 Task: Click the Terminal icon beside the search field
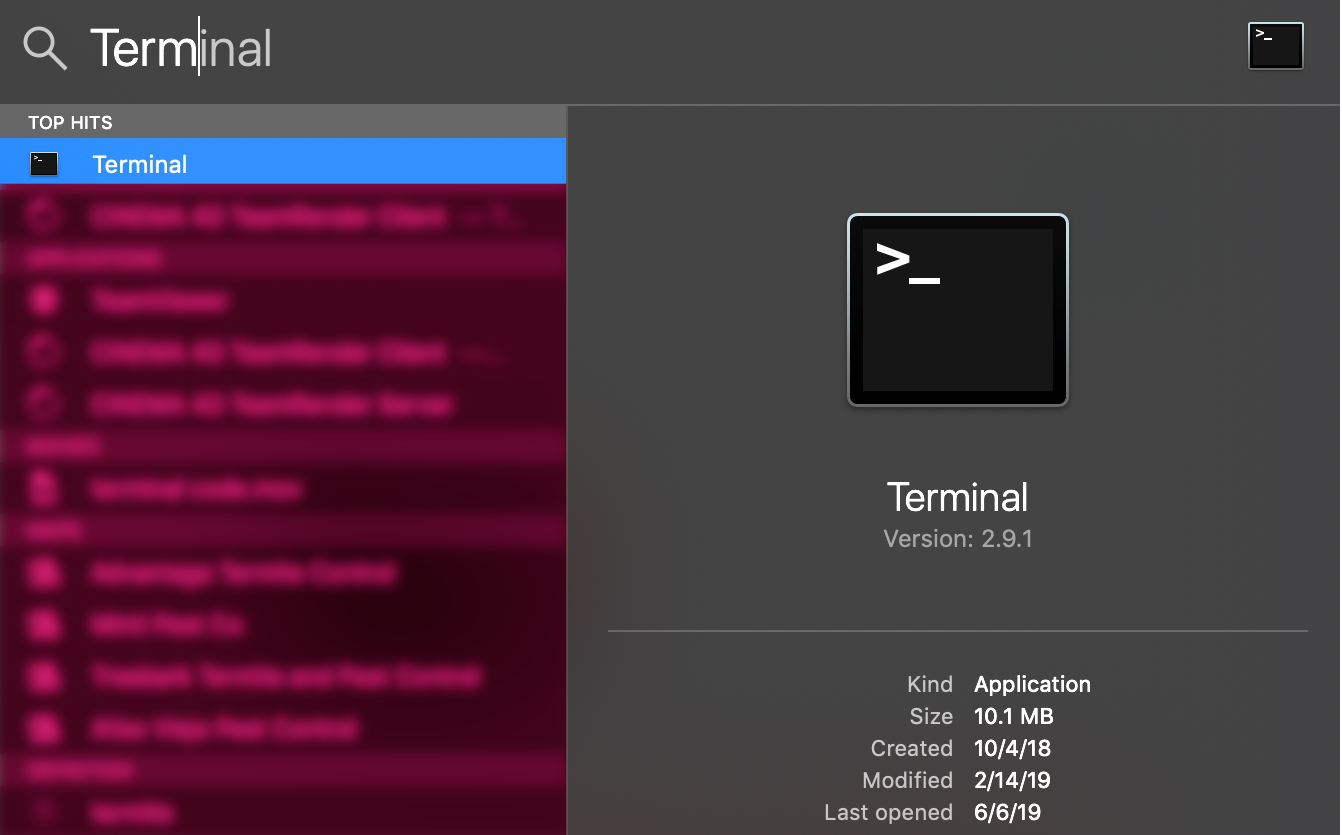click(1275, 46)
